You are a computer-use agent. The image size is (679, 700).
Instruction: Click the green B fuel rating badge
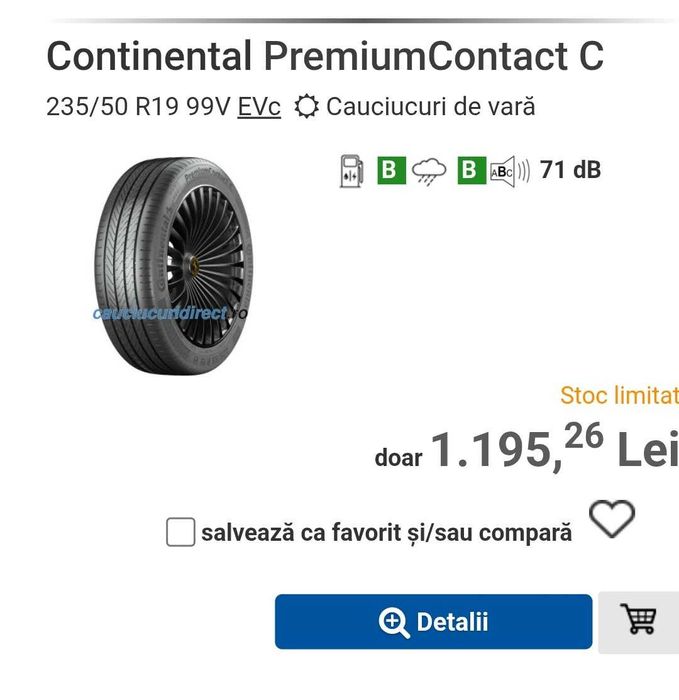[x=391, y=170]
